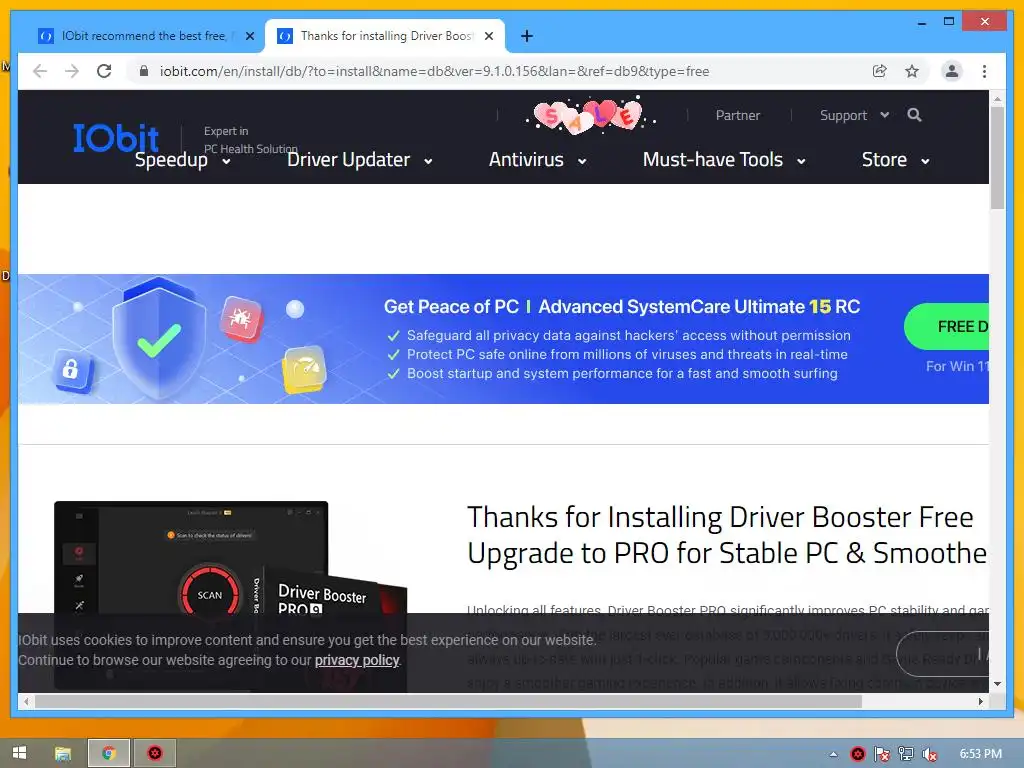Viewport: 1024px width, 768px height.
Task: Open File Explorer from taskbar
Action: (63, 753)
